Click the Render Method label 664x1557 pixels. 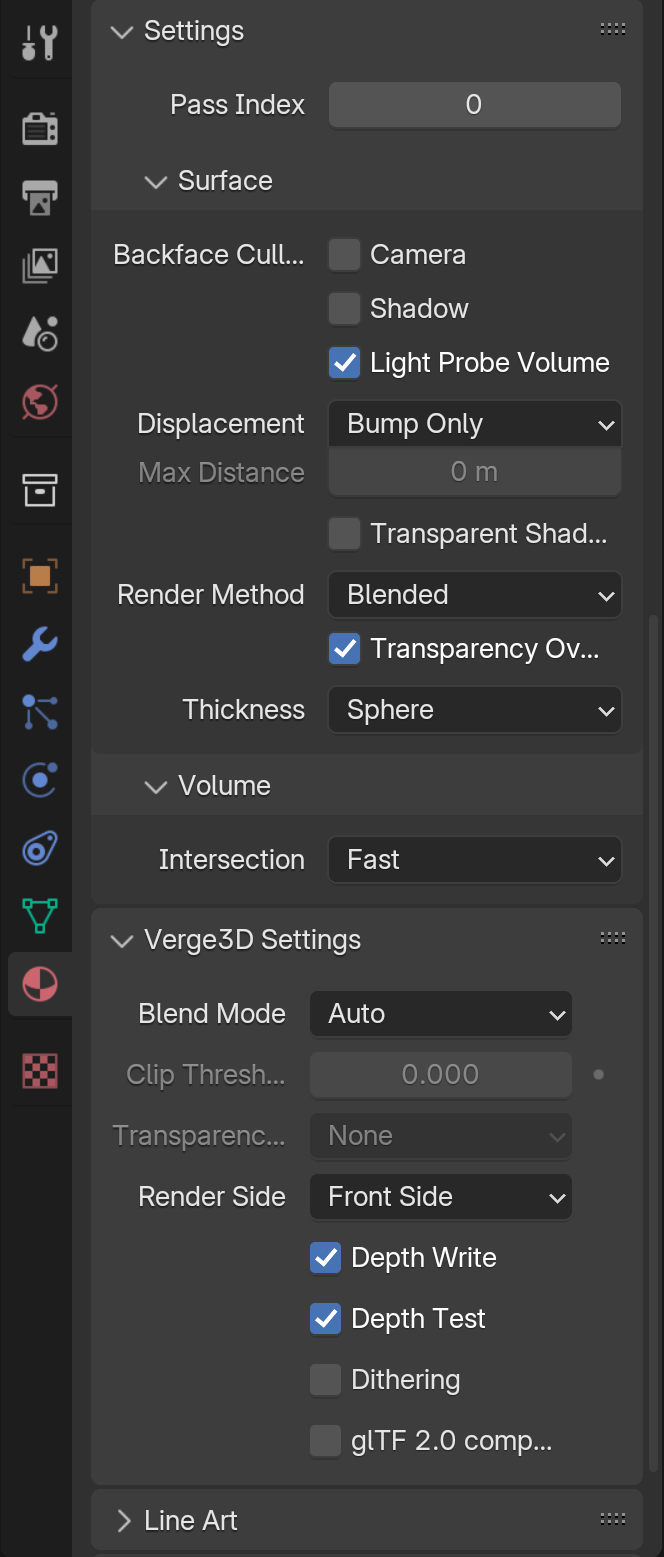211,595
